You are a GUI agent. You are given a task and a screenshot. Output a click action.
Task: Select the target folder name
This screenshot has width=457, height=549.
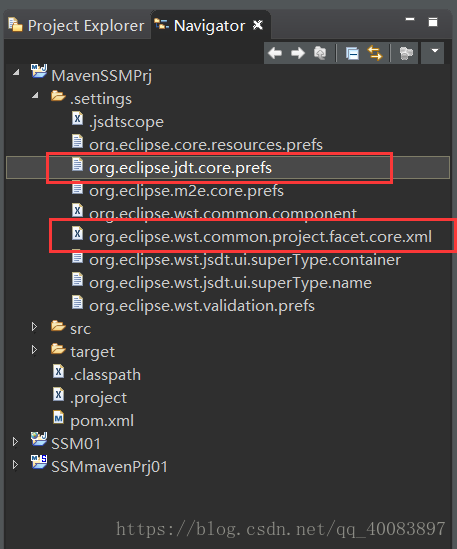tap(92, 352)
